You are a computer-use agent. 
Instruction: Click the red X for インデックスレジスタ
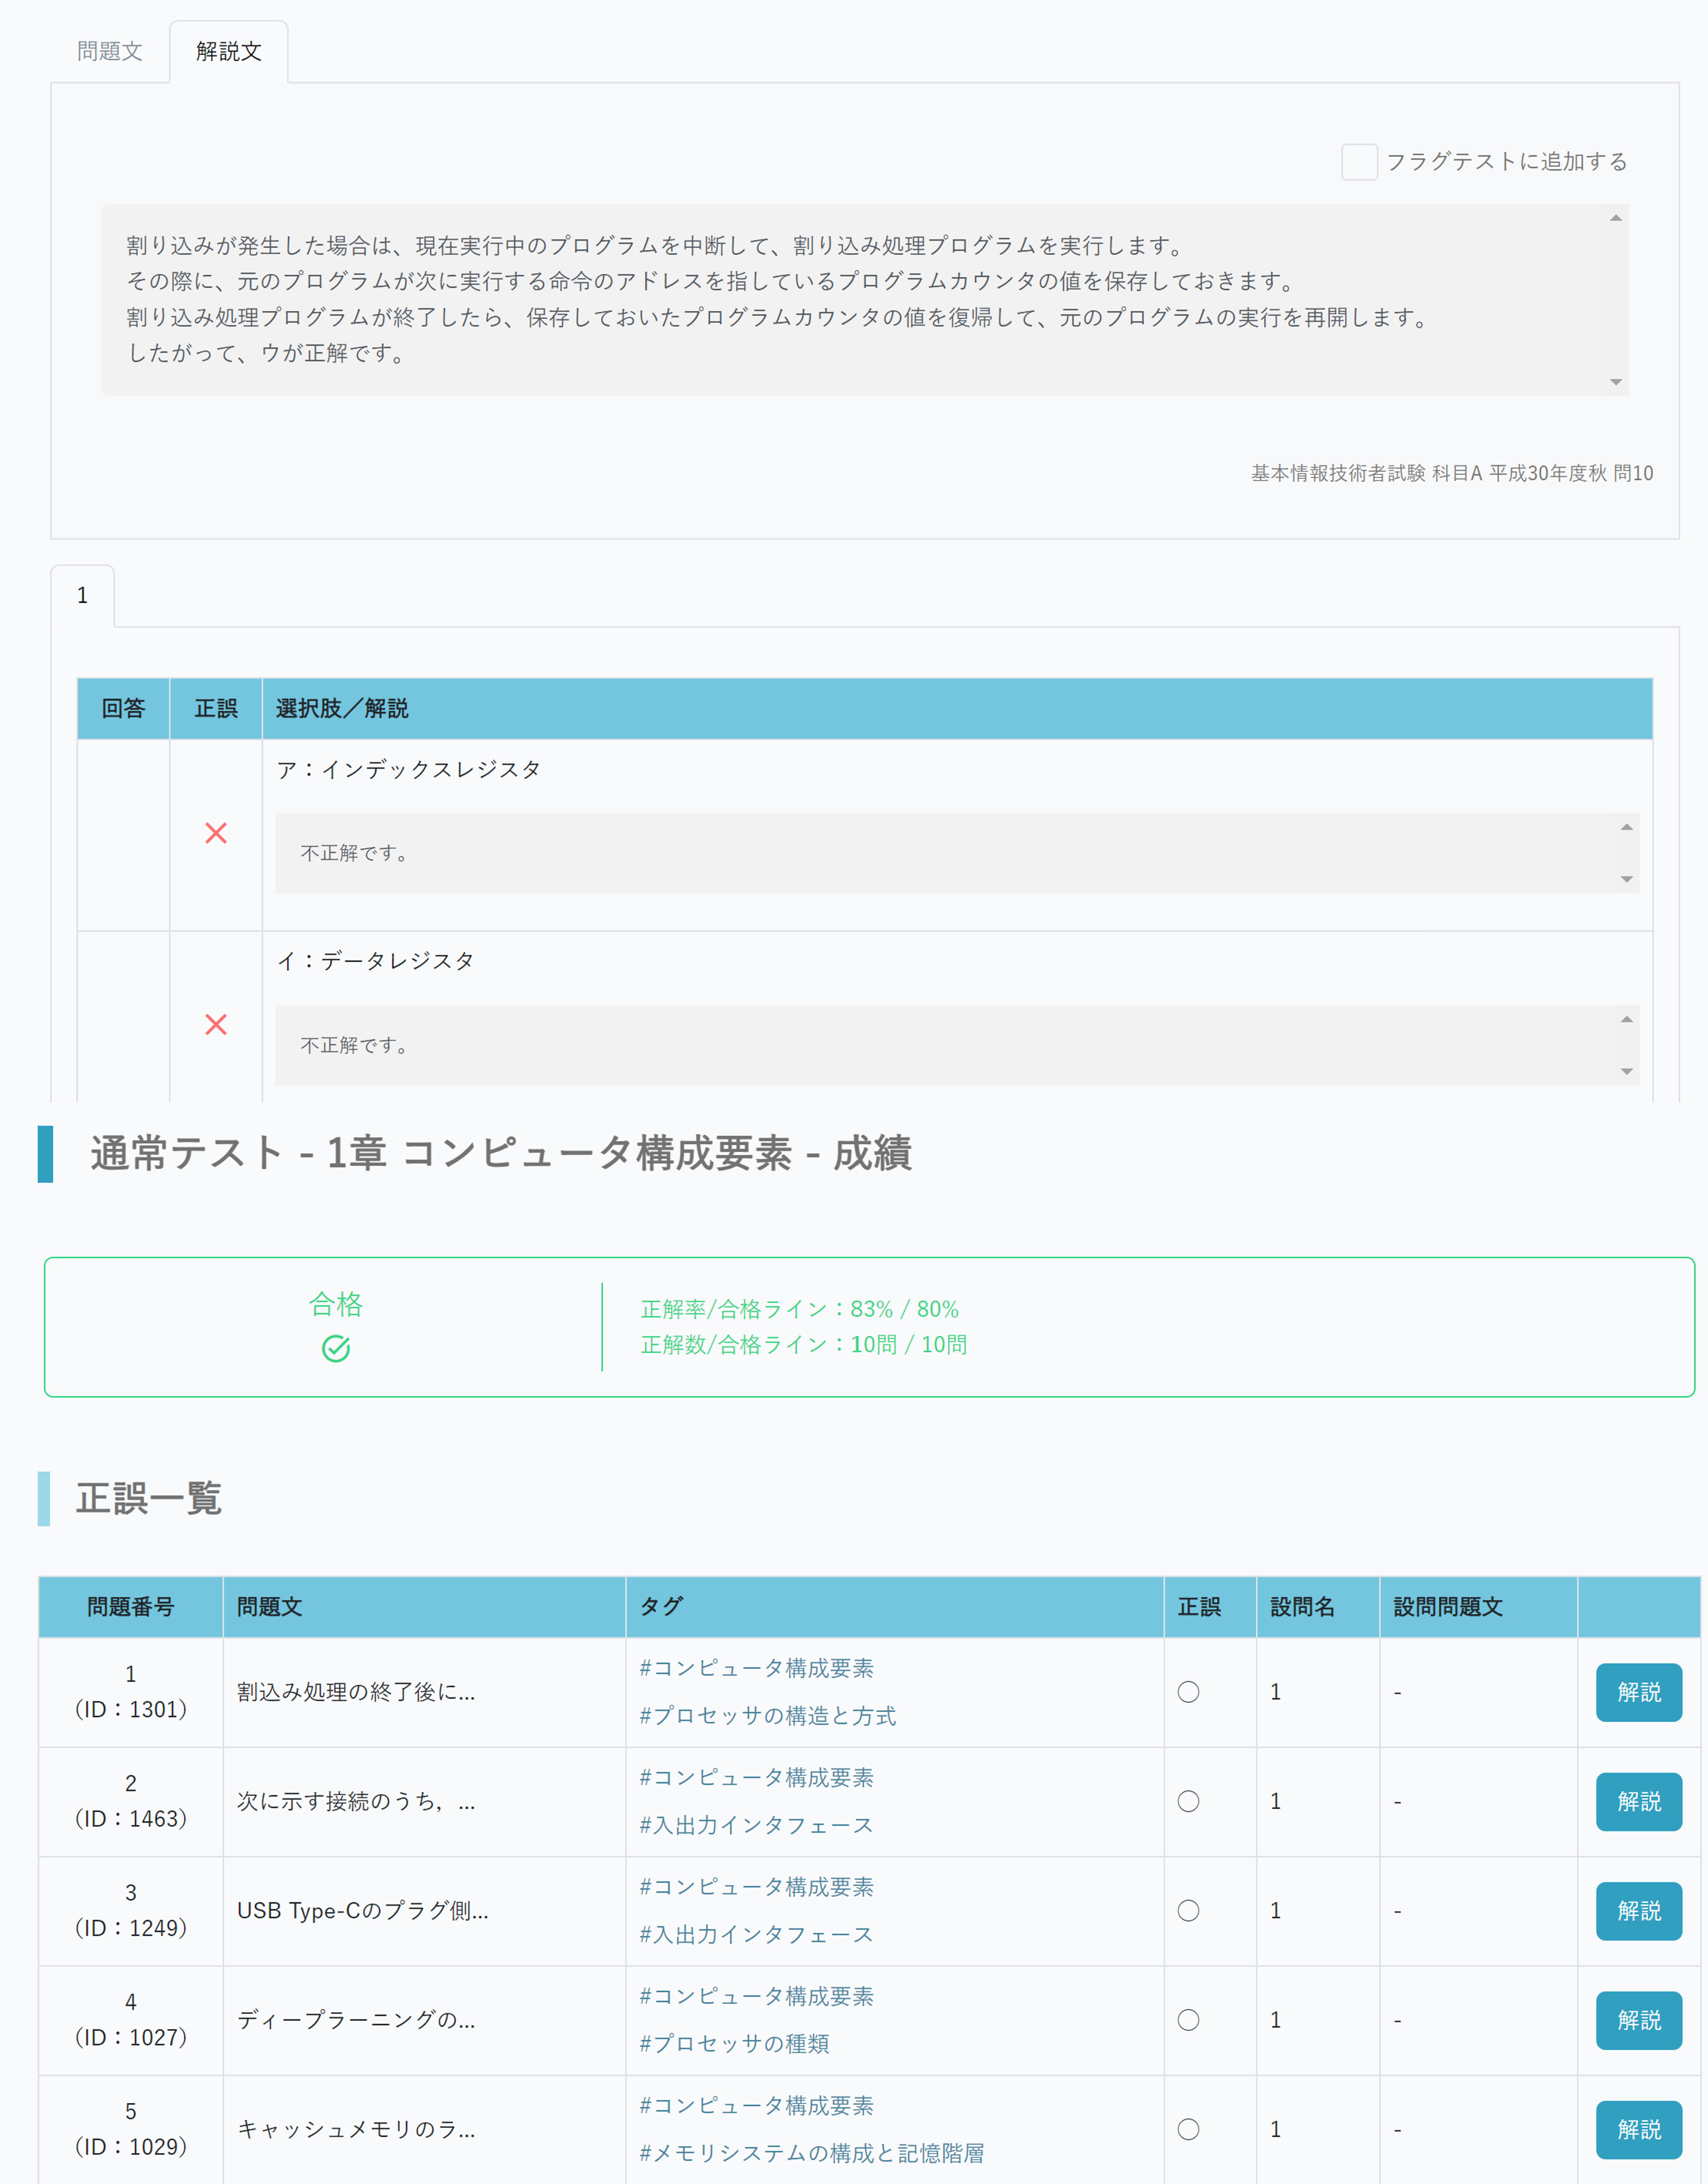(216, 833)
